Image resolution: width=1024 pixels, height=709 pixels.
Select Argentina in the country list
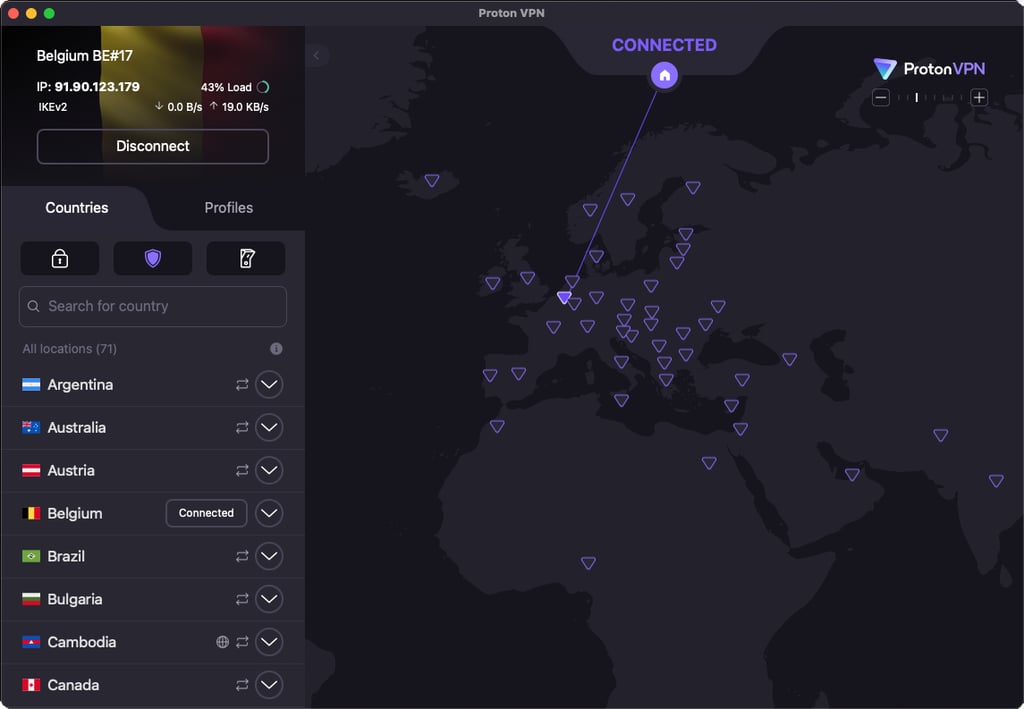[153, 385]
